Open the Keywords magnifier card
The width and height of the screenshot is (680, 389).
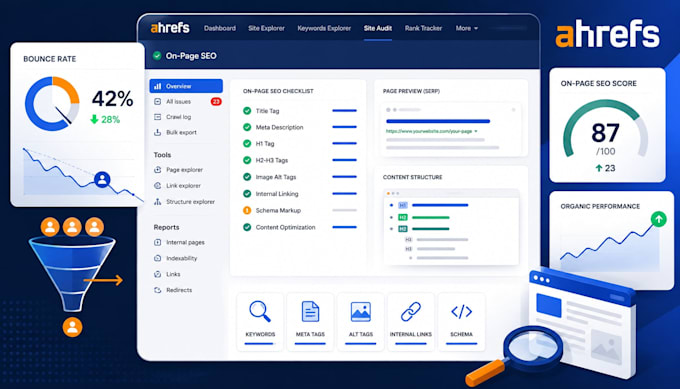[260, 322]
